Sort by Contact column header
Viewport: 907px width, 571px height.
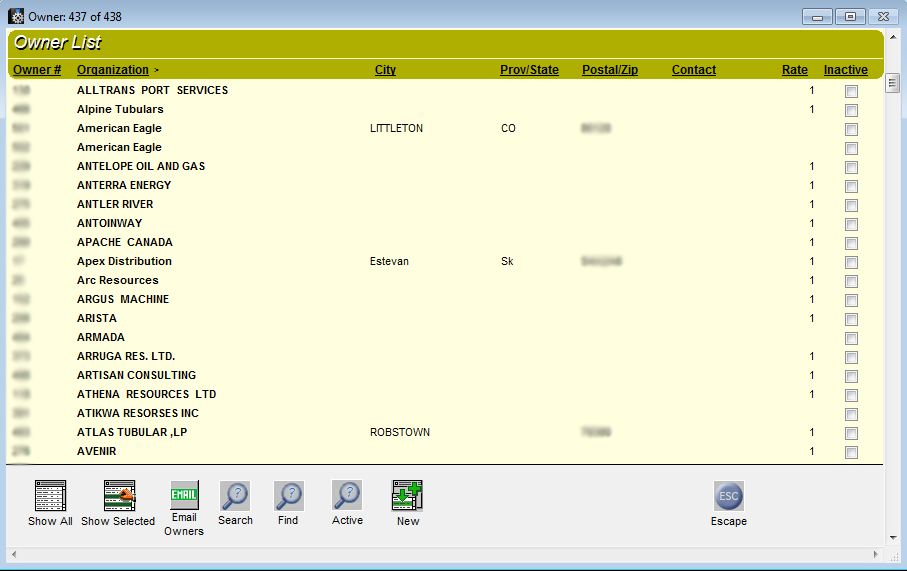tap(694, 70)
